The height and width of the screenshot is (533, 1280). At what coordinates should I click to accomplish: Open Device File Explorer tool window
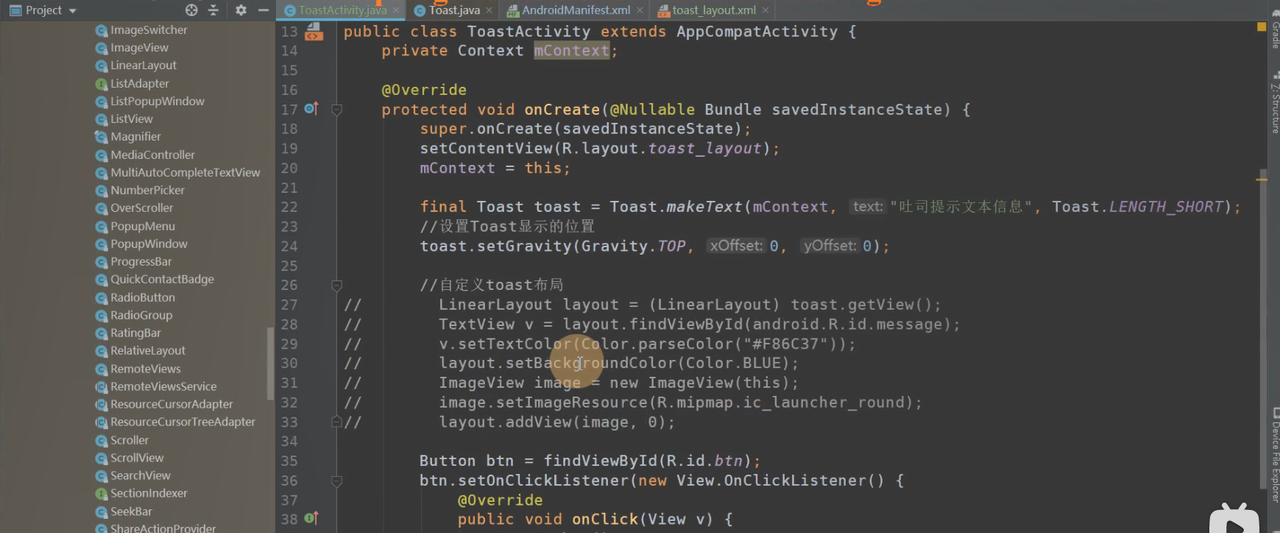click(x=1274, y=455)
